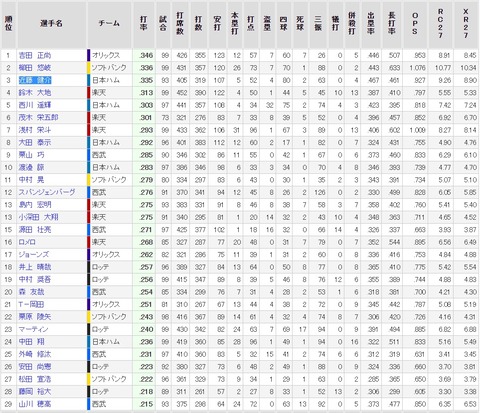Open player link 松田 宣浩
Screen dimensions: 480x413
(35, 379)
